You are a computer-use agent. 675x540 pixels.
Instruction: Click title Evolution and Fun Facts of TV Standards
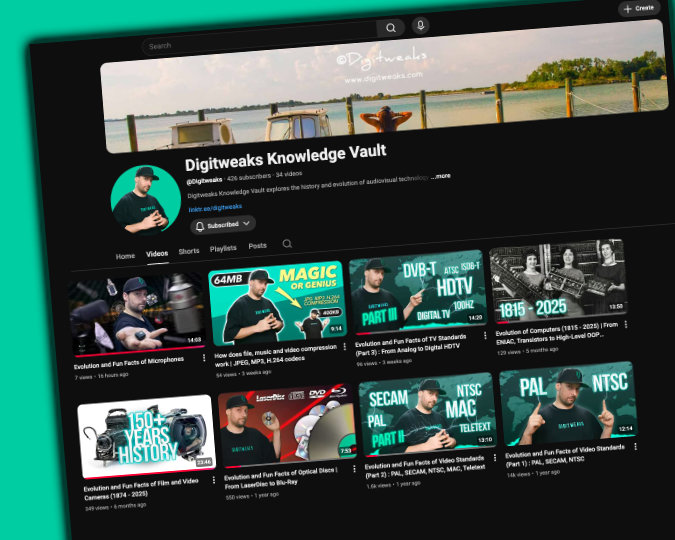[x=411, y=344]
